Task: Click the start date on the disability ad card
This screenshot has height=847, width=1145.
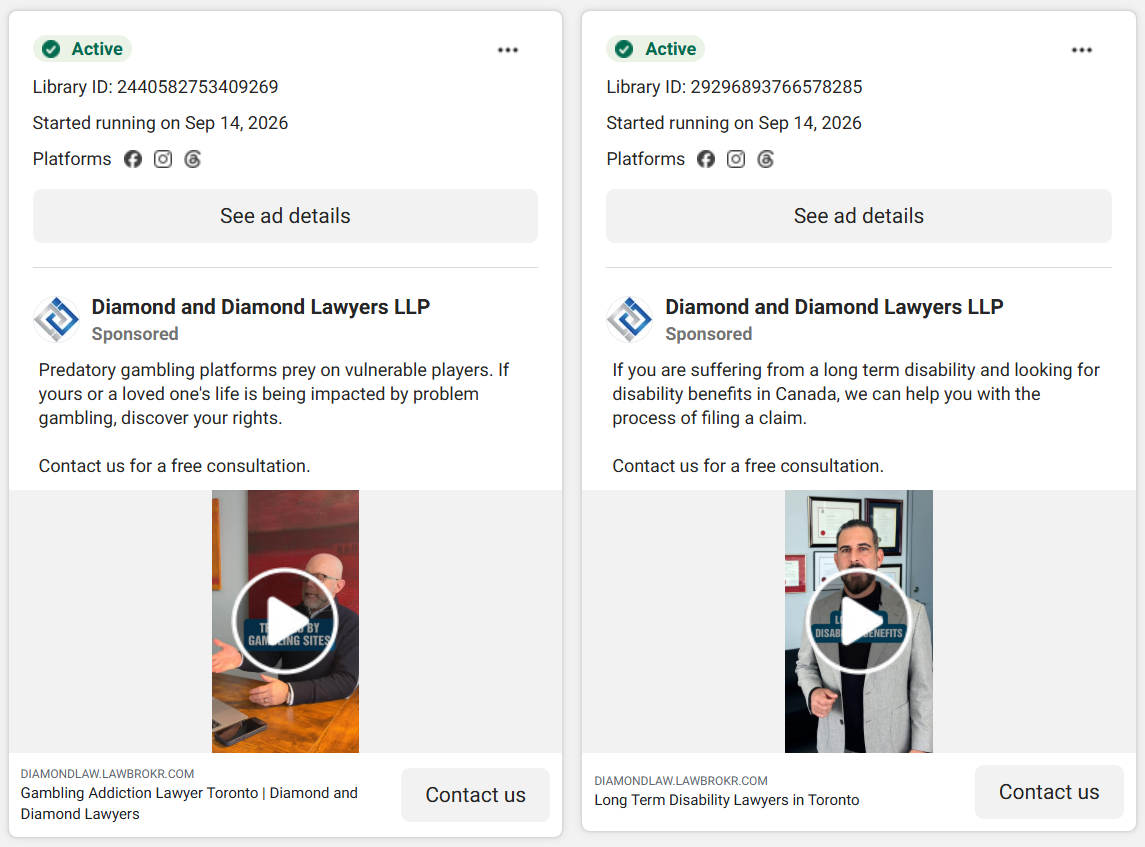Action: point(734,123)
